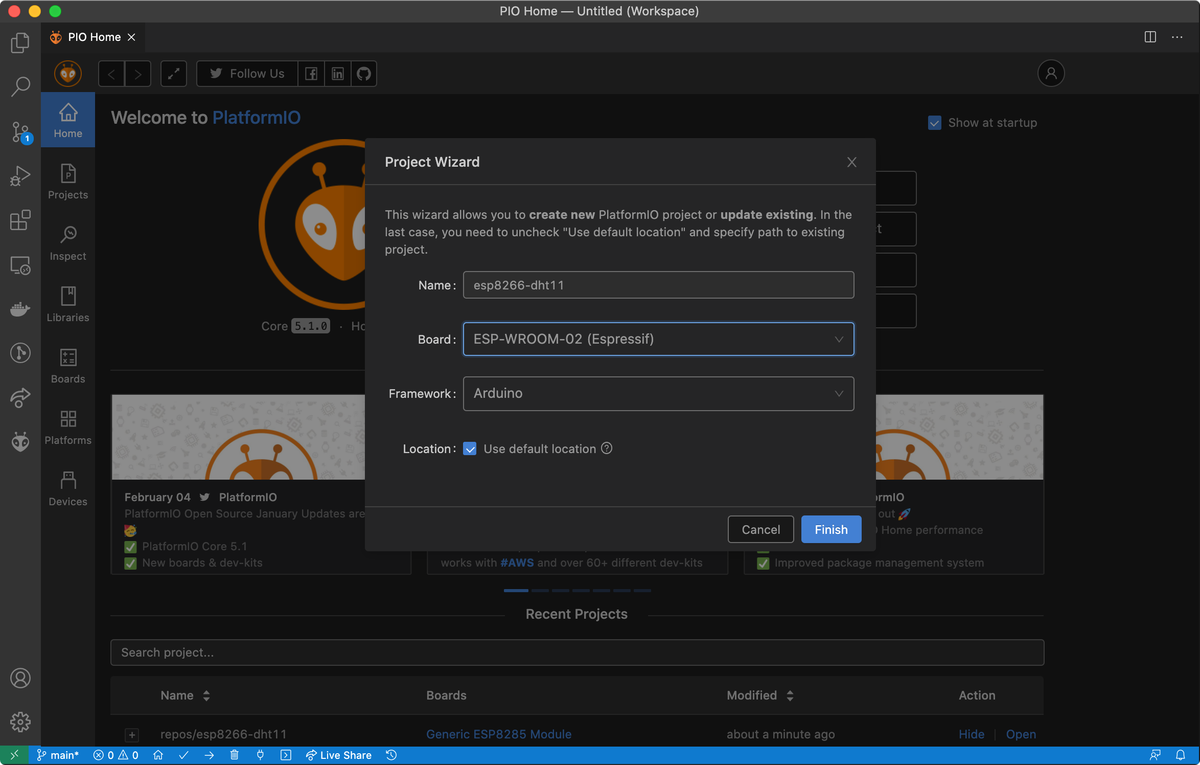Open notifications bell in status bar
The height and width of the screenshot is (765, 1200).
(x=1182, y=755)
